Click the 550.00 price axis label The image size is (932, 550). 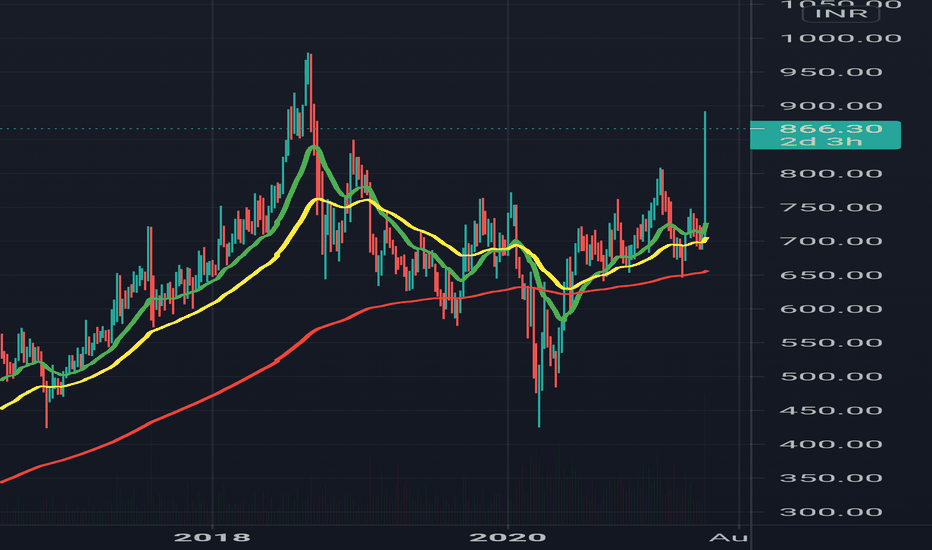(831, 342)
